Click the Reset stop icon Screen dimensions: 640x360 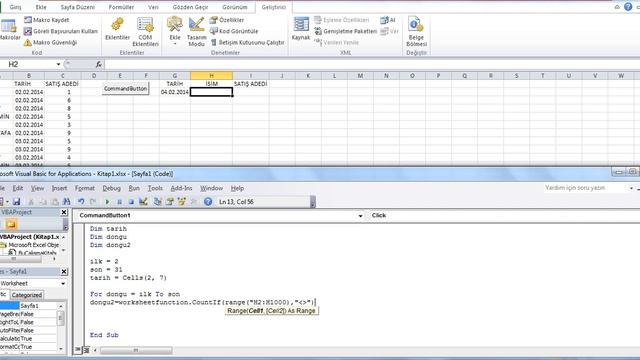click(x=131, y=202)
